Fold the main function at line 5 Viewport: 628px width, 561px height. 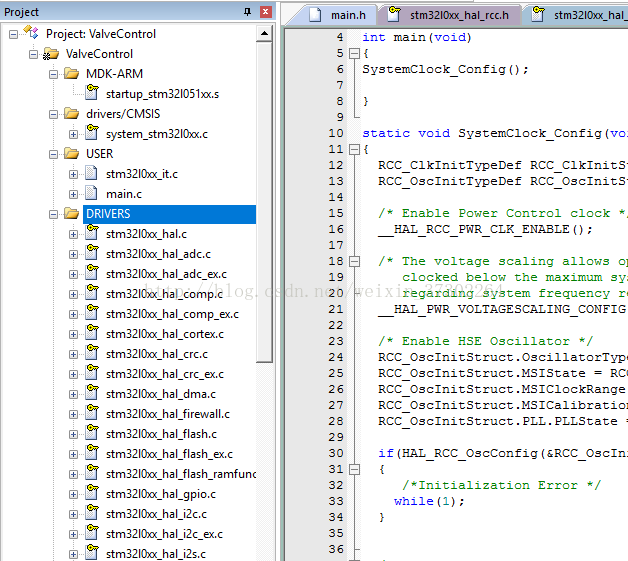pyautogui.click(x=353, y=53)
